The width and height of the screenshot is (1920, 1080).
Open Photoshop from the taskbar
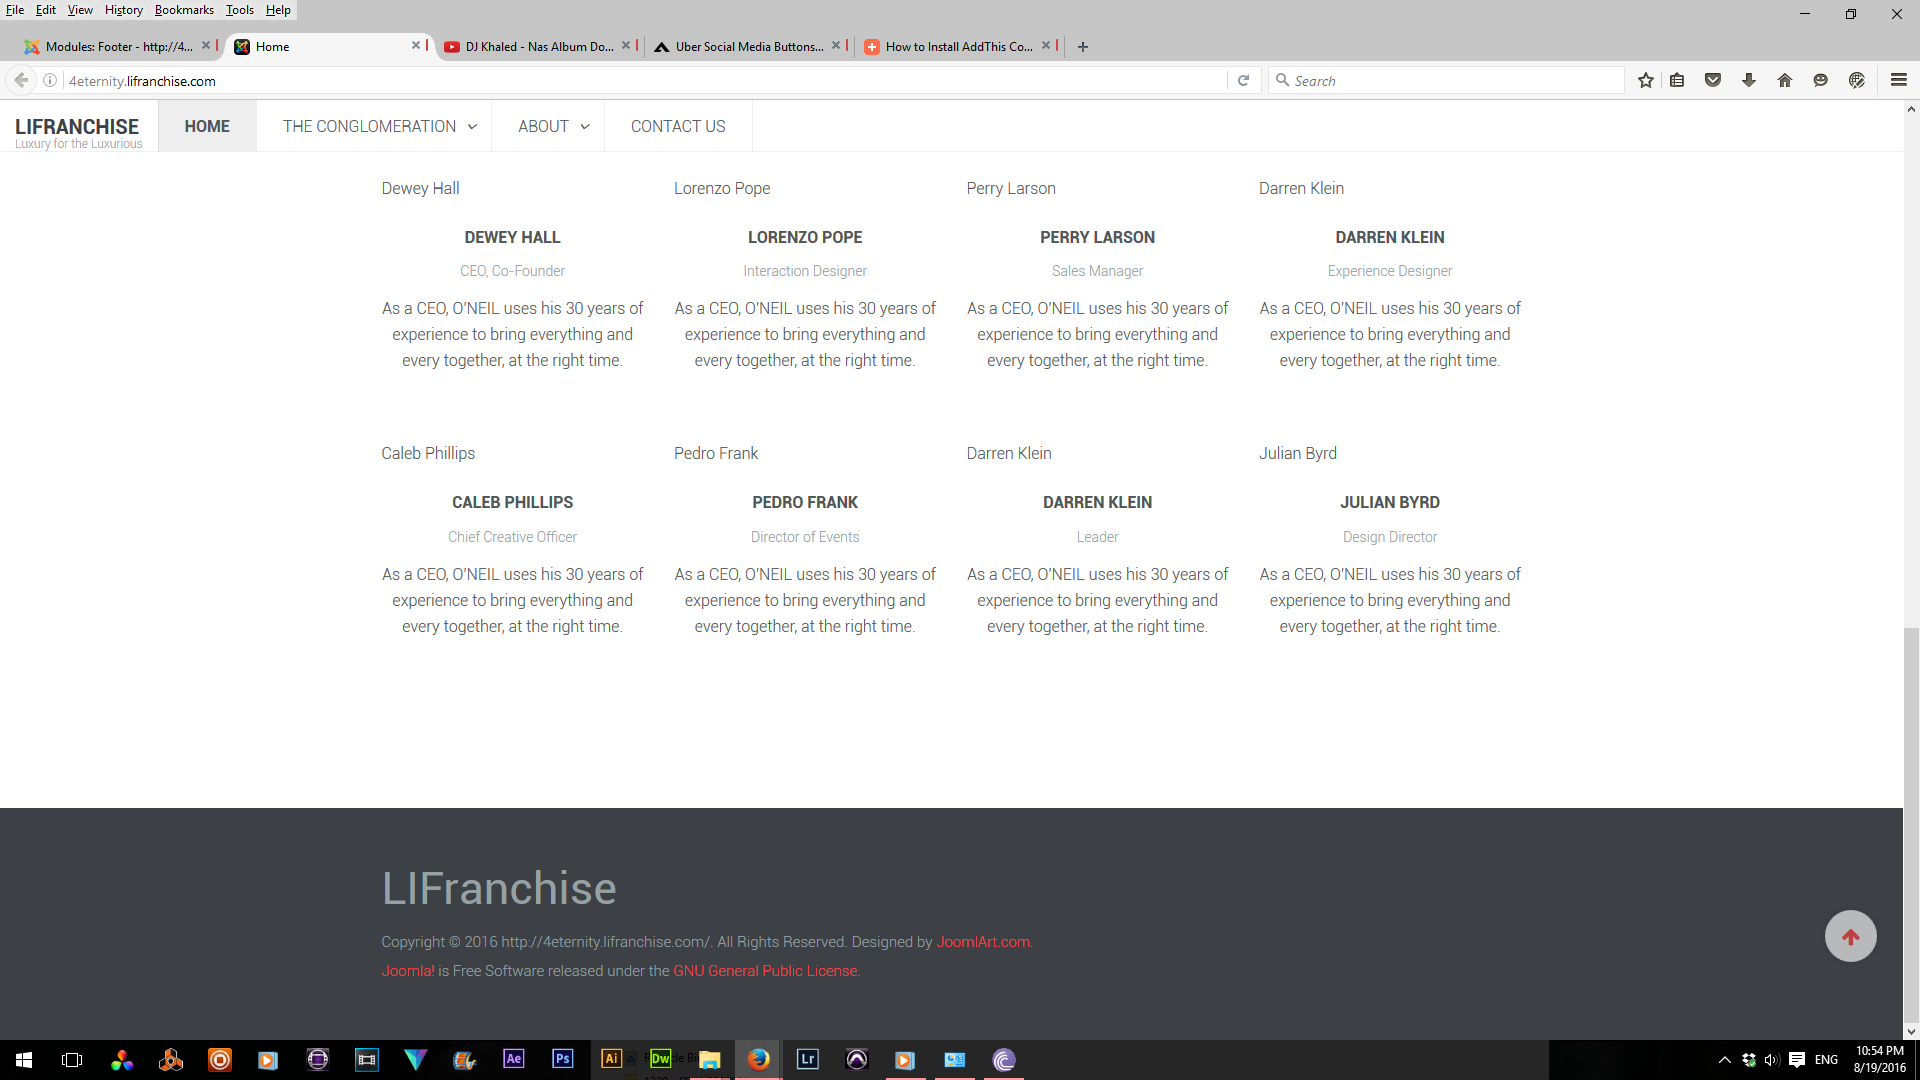[x=562, y=1059]
